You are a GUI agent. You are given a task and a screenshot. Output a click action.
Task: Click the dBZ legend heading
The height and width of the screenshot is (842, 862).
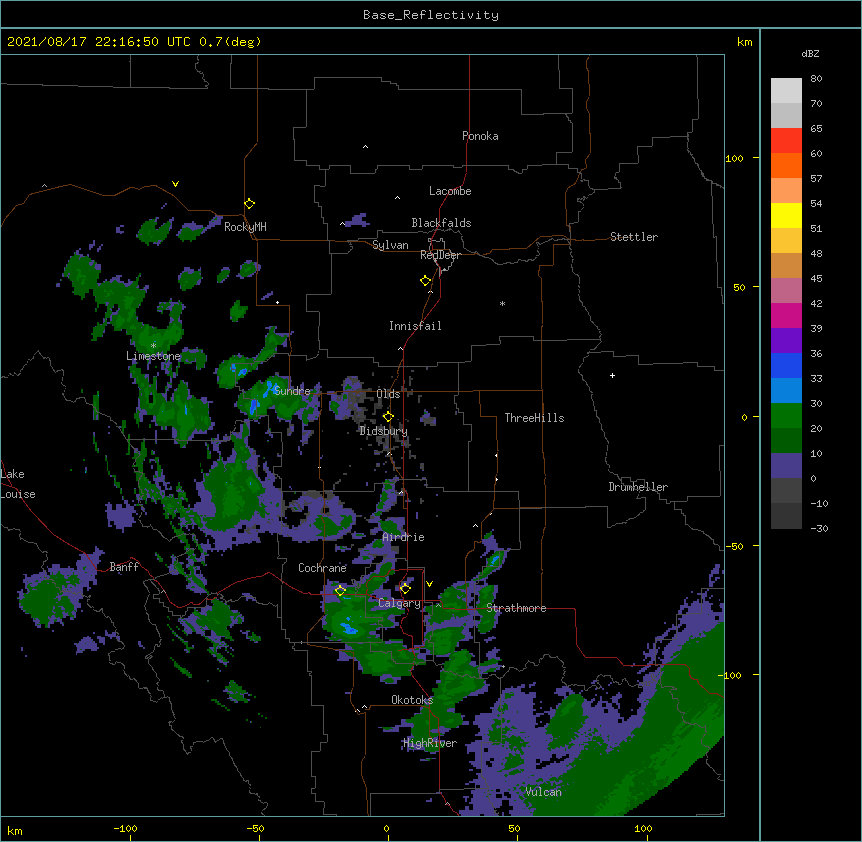810,53
